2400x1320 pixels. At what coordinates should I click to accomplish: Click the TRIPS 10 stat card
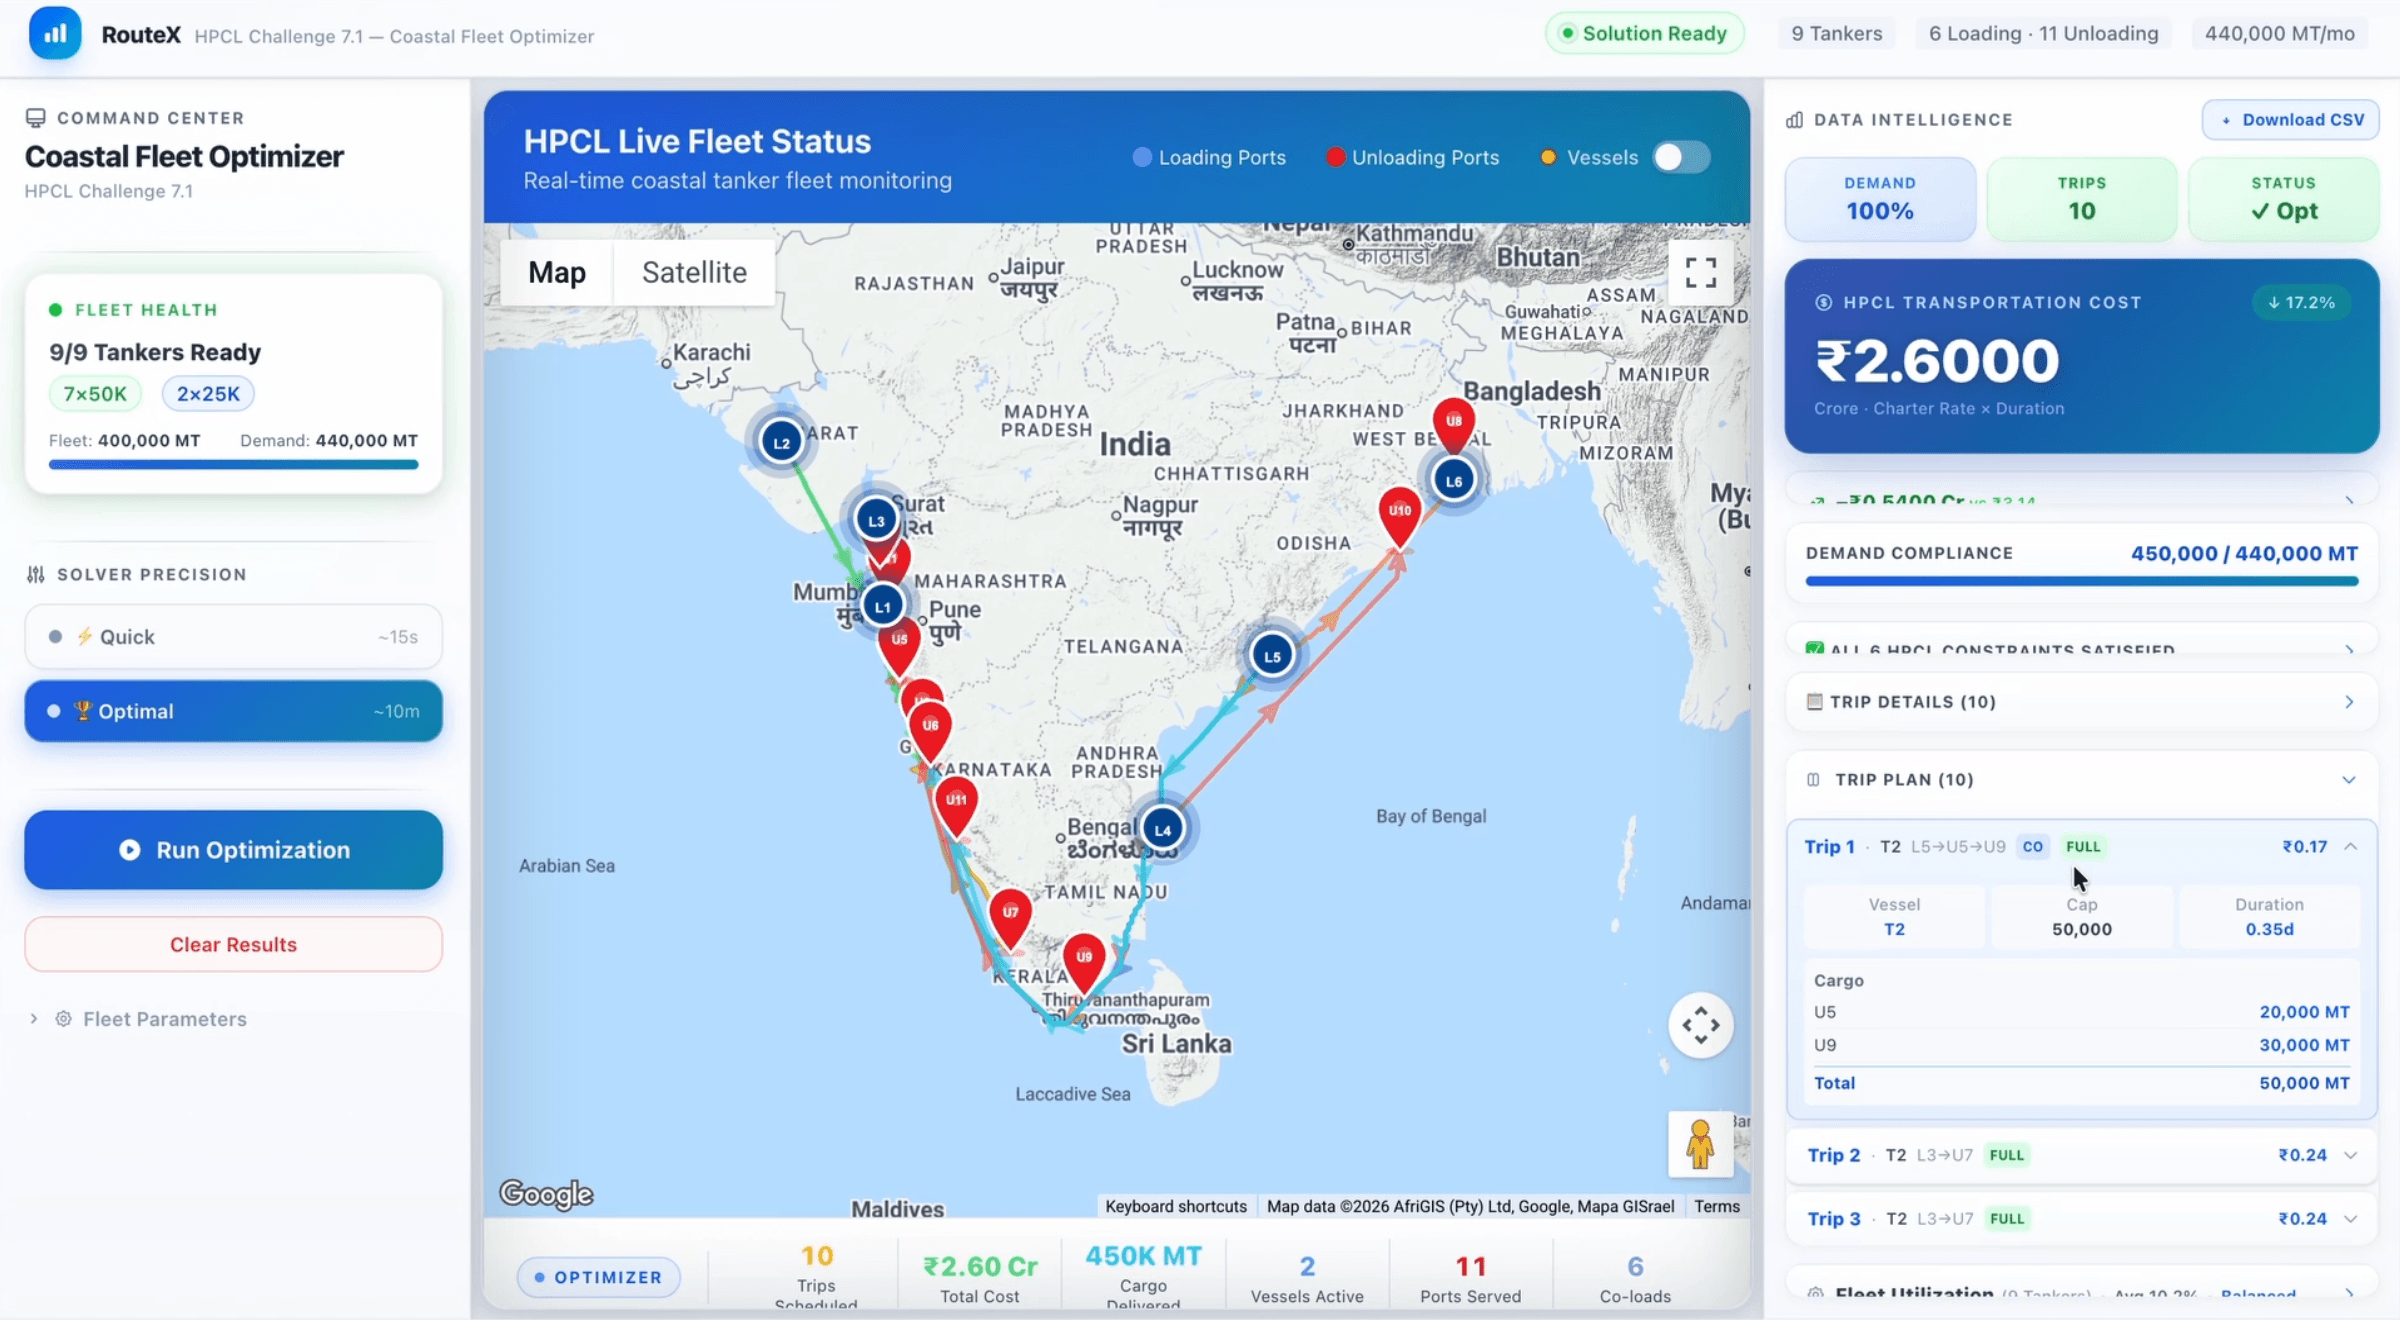pos(2081,198)
